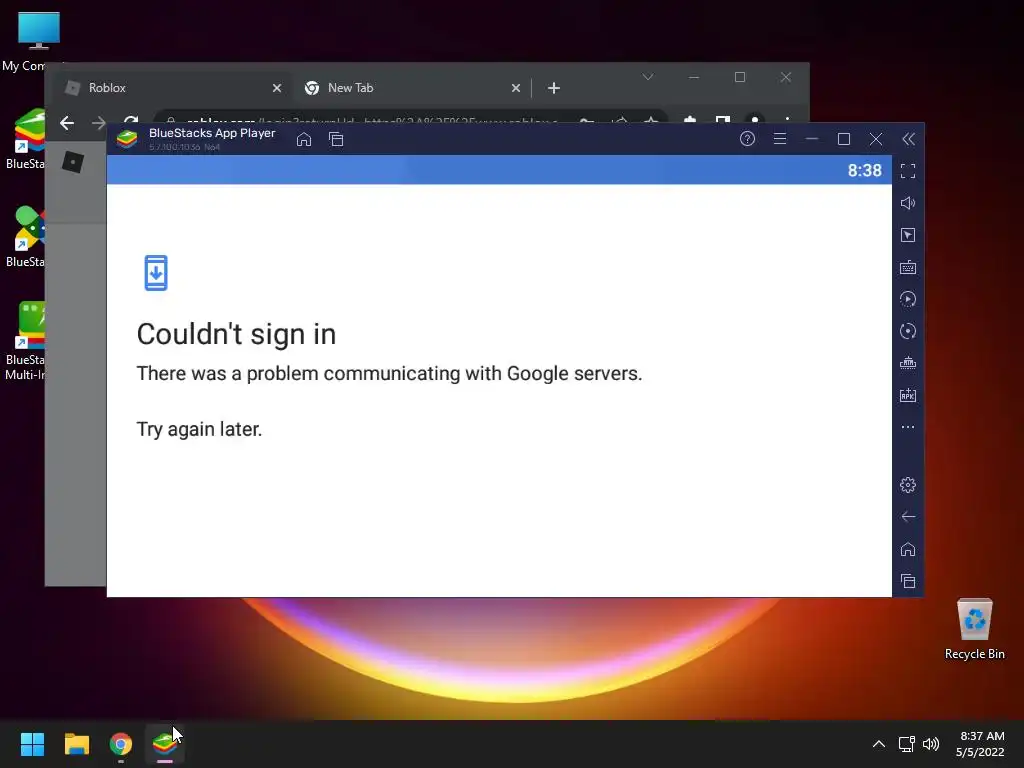This screenshot has height=768, width=1024.
Task: Select BlueStacks Multi-Instance desktop shortcut
Action: pos(25,341)
